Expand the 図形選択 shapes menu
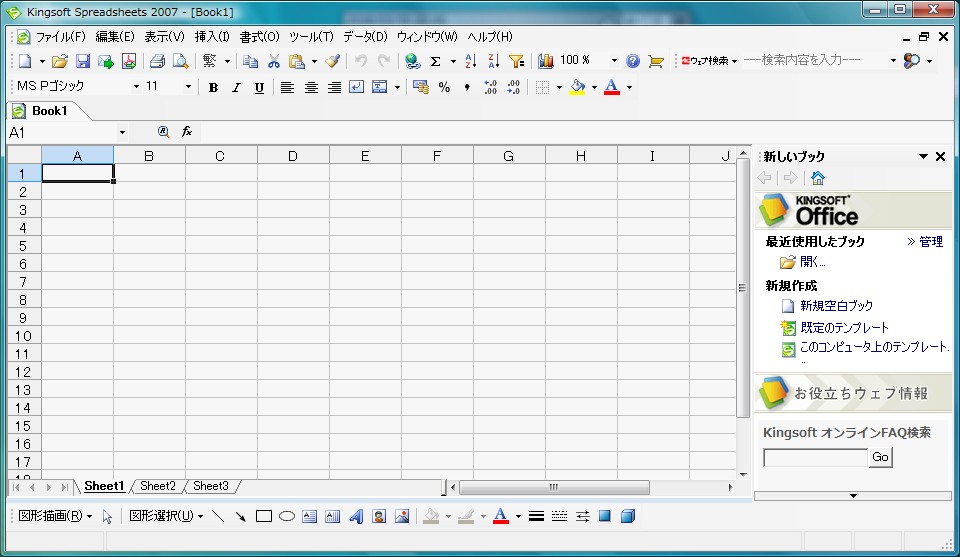Screen dimensions: 960x557 [166, 516]
